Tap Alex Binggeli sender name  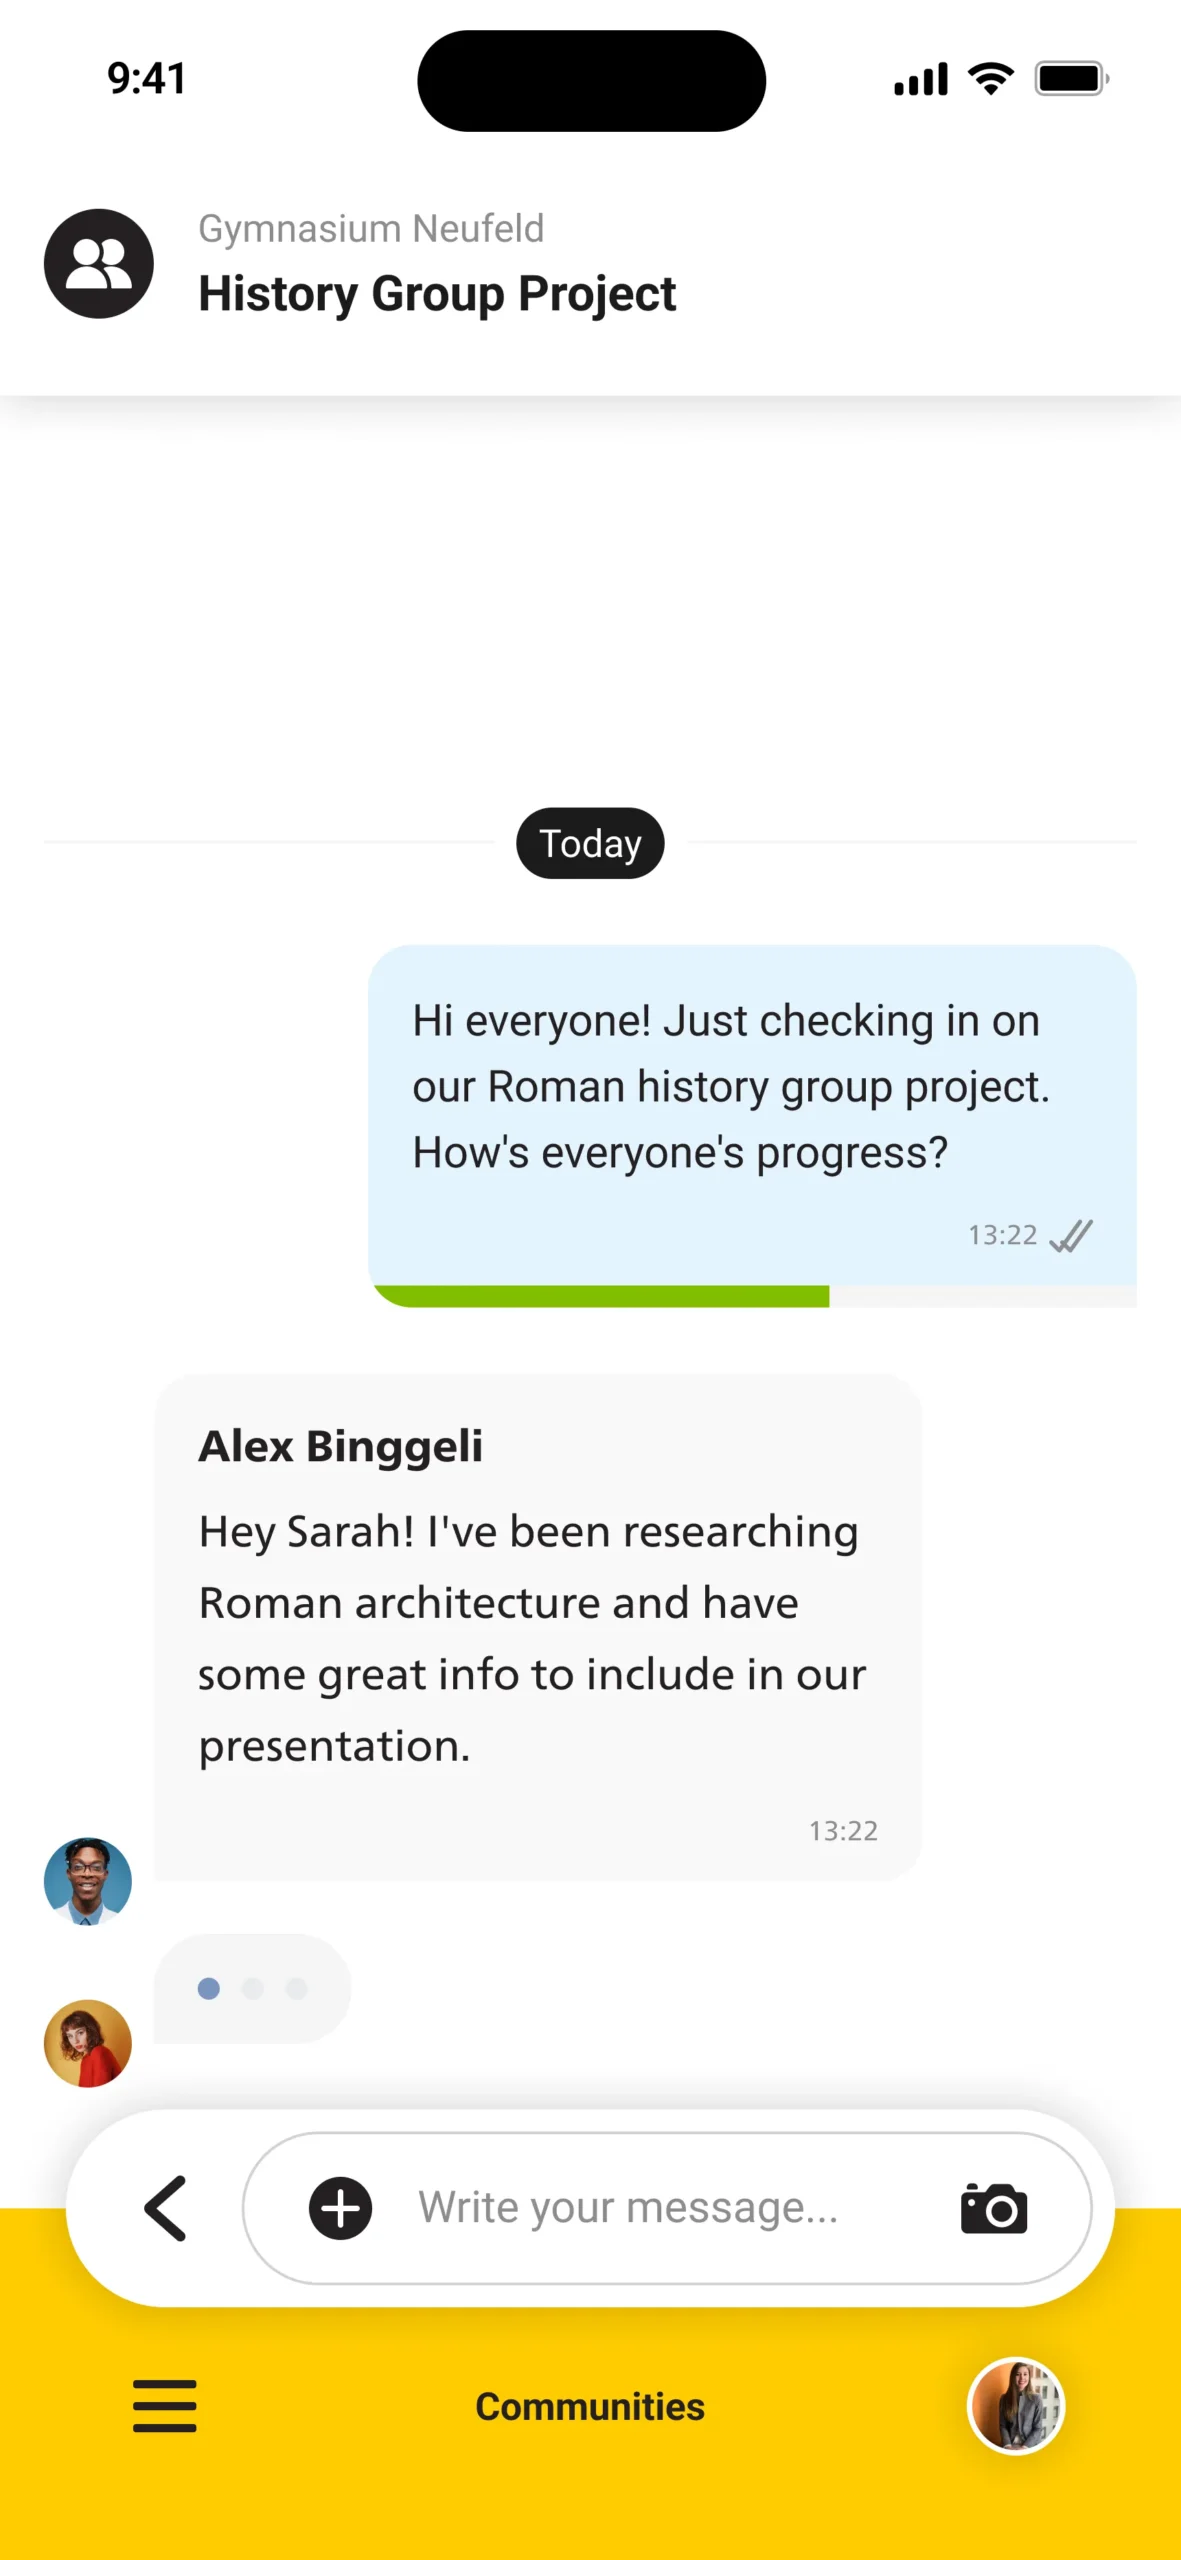tap(340, 1446)
